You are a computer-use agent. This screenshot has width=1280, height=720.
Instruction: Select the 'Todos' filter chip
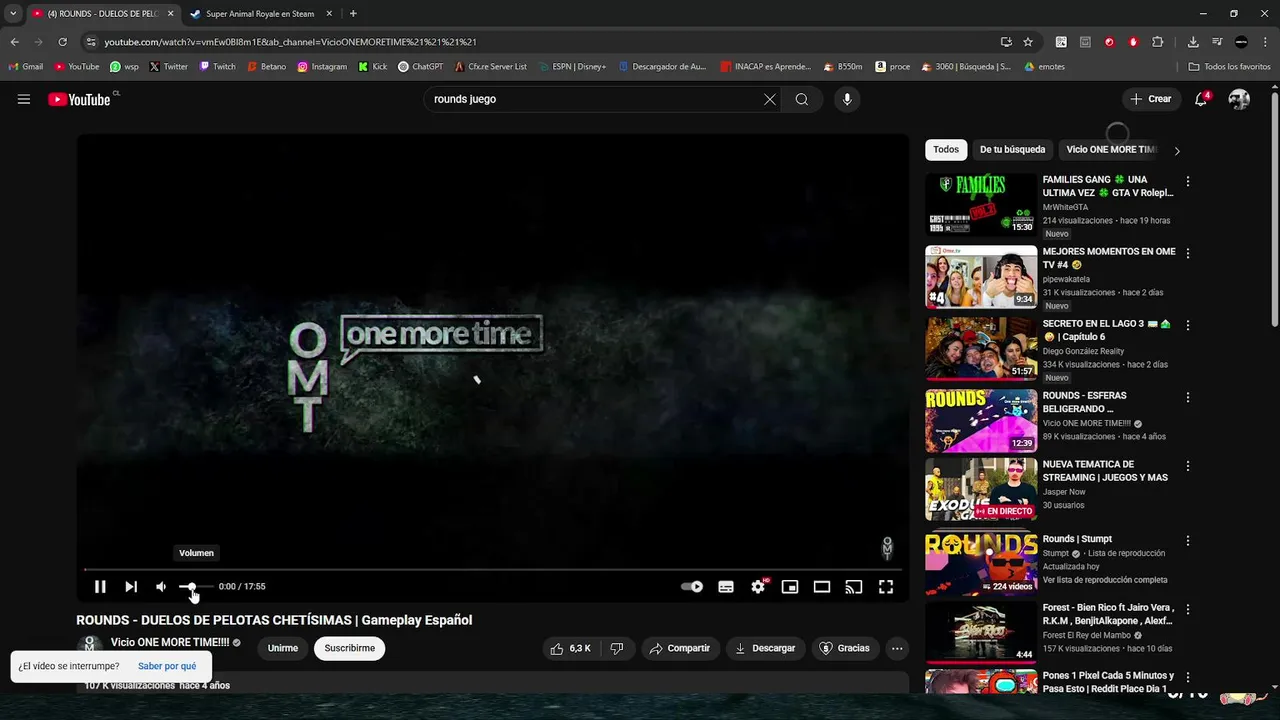point(946,150)
